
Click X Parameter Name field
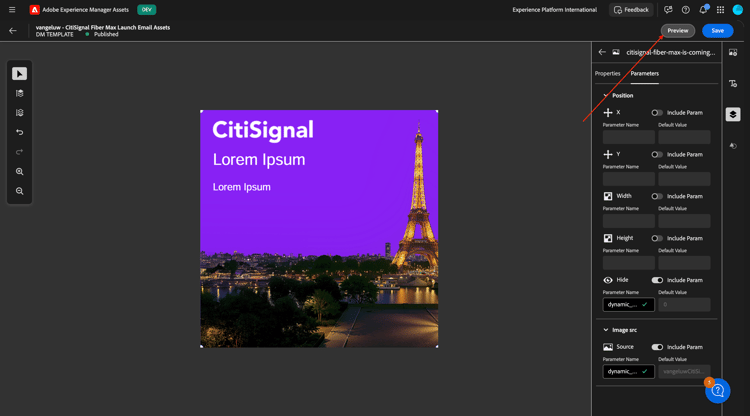(x=629, y=137)
